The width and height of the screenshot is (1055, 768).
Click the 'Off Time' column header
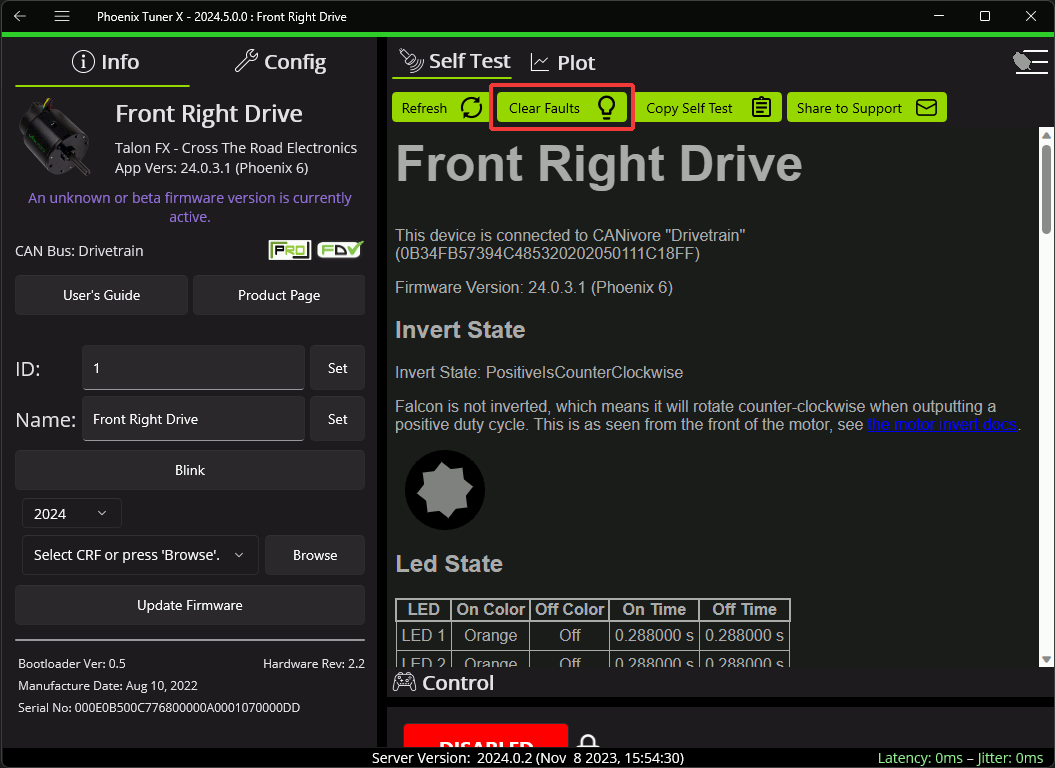744,609
